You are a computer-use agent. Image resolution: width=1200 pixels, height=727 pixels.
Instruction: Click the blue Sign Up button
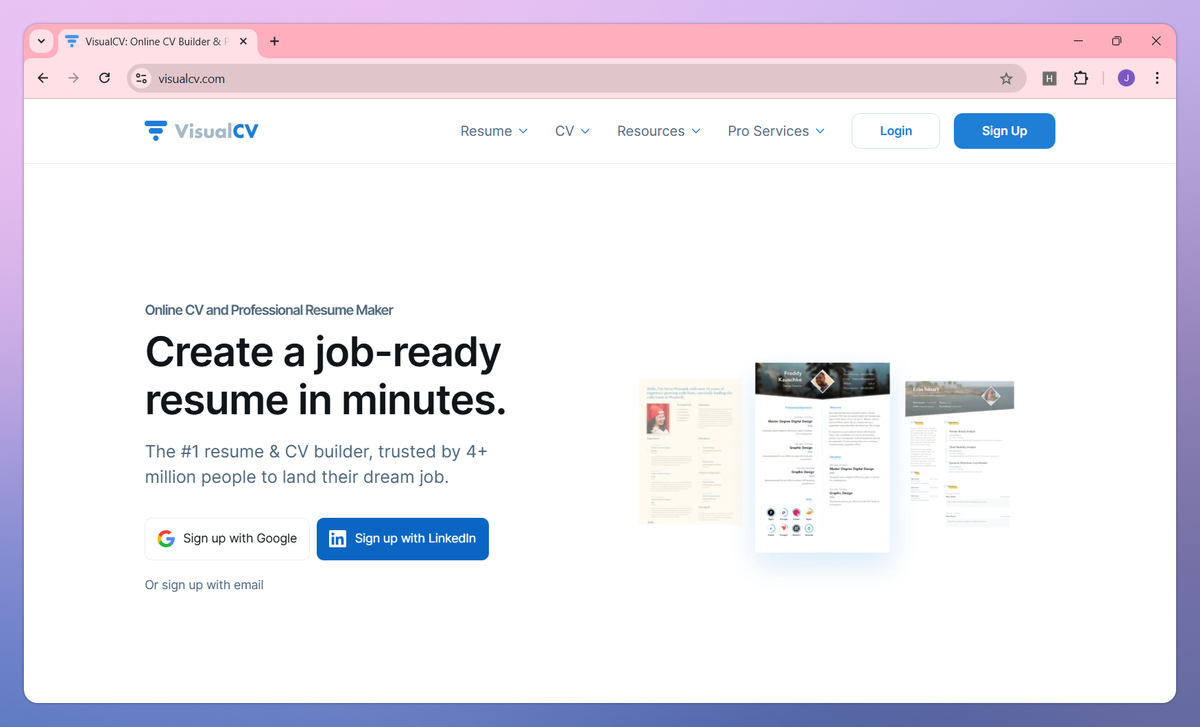[x=1004, y=131]
